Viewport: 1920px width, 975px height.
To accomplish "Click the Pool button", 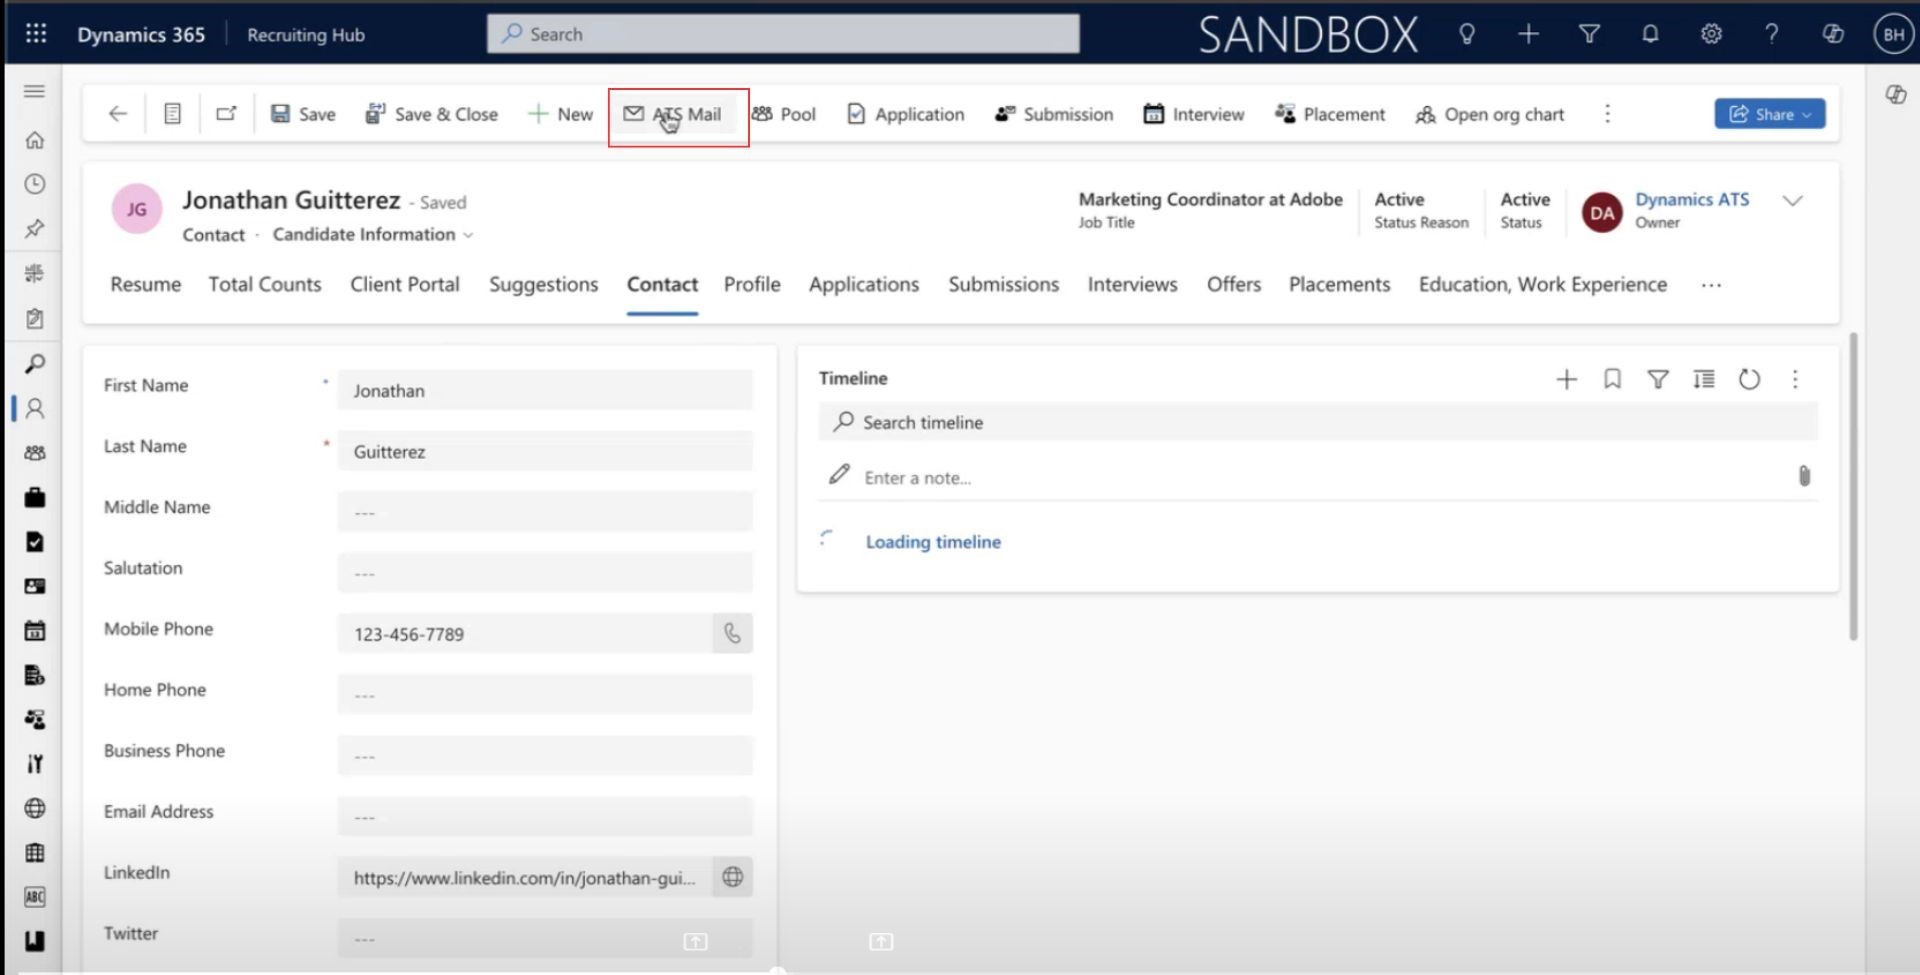I will (784, 114).
